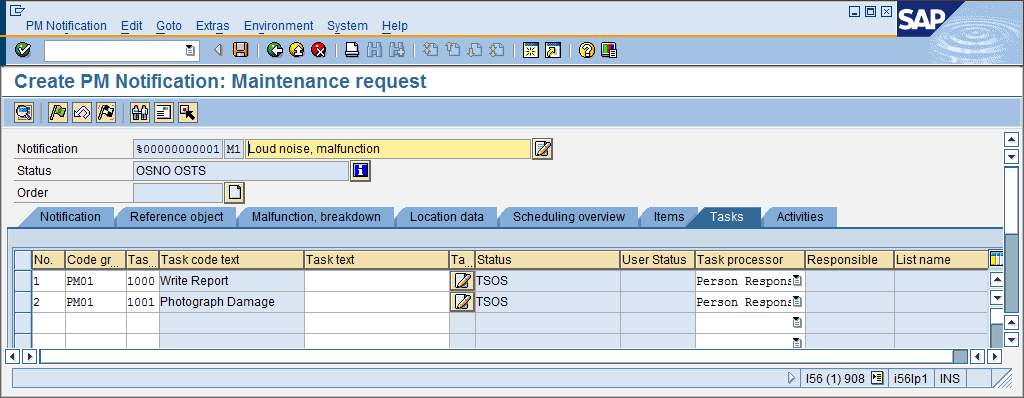The image size is (1024, 398).
Task: Click the Create Order blank page icon
Action: [234, 193]
